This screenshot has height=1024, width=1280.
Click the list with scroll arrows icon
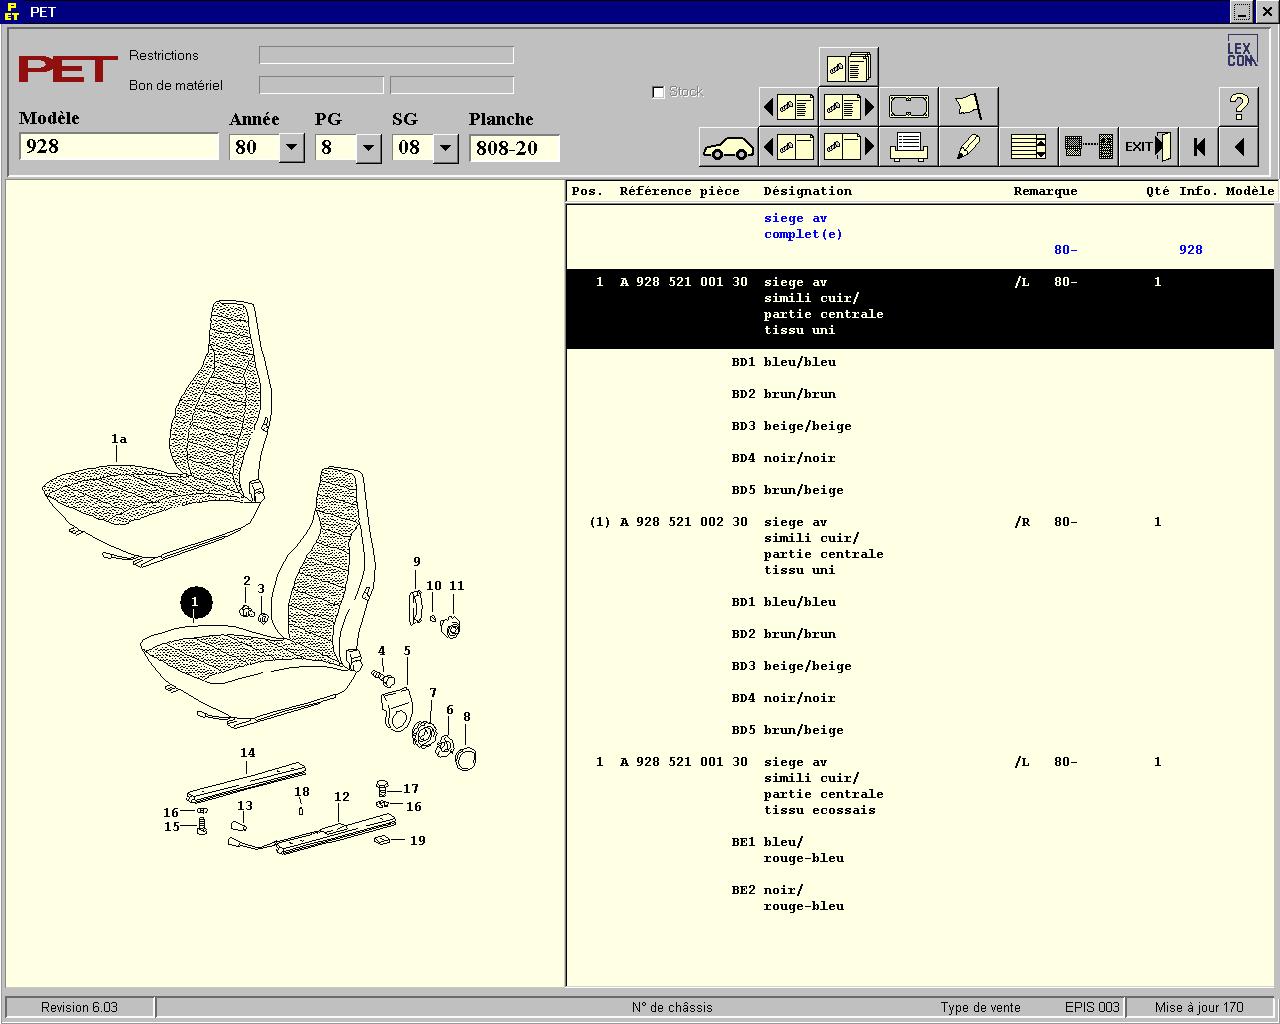[x=1028, y=147]
